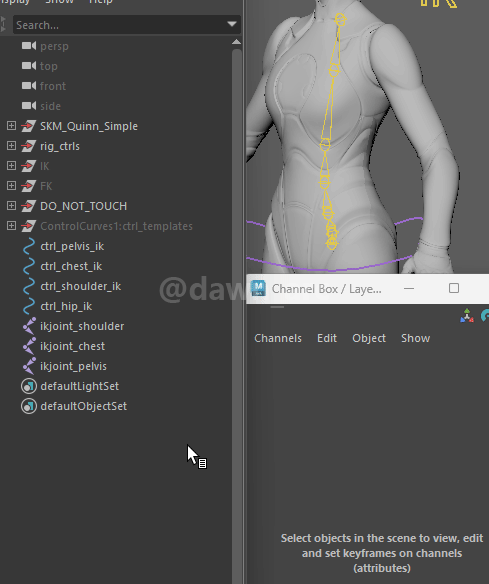Viewport: 489px width, 584px height.
Task: Click the rig_ctrls group icon
Action: pos(29,146)
